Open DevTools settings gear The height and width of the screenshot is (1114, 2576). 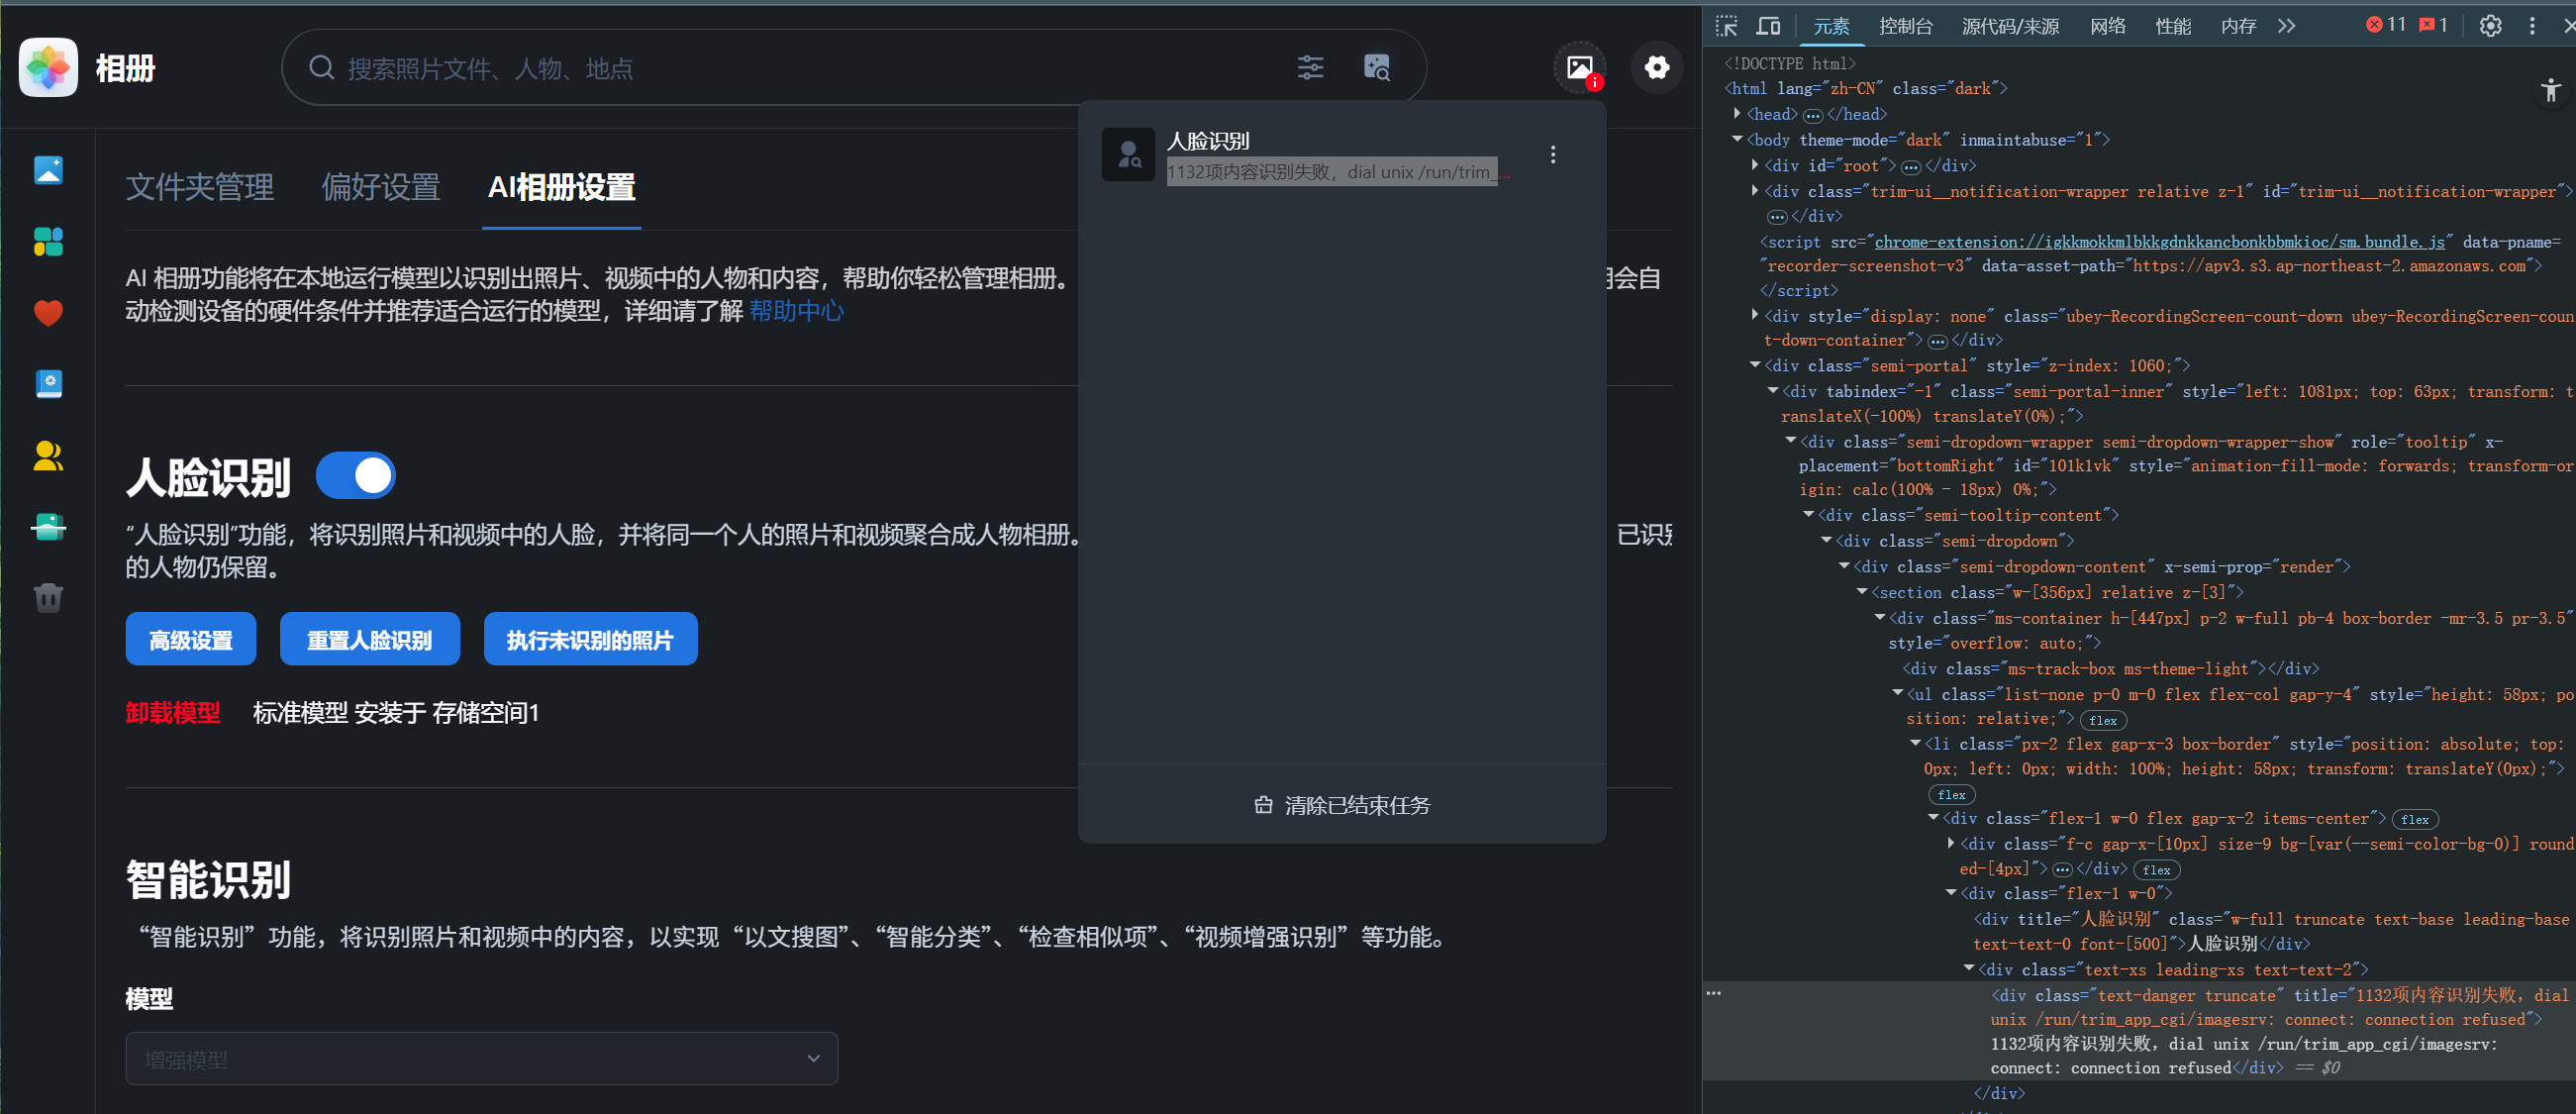[x=2490, y=26]
